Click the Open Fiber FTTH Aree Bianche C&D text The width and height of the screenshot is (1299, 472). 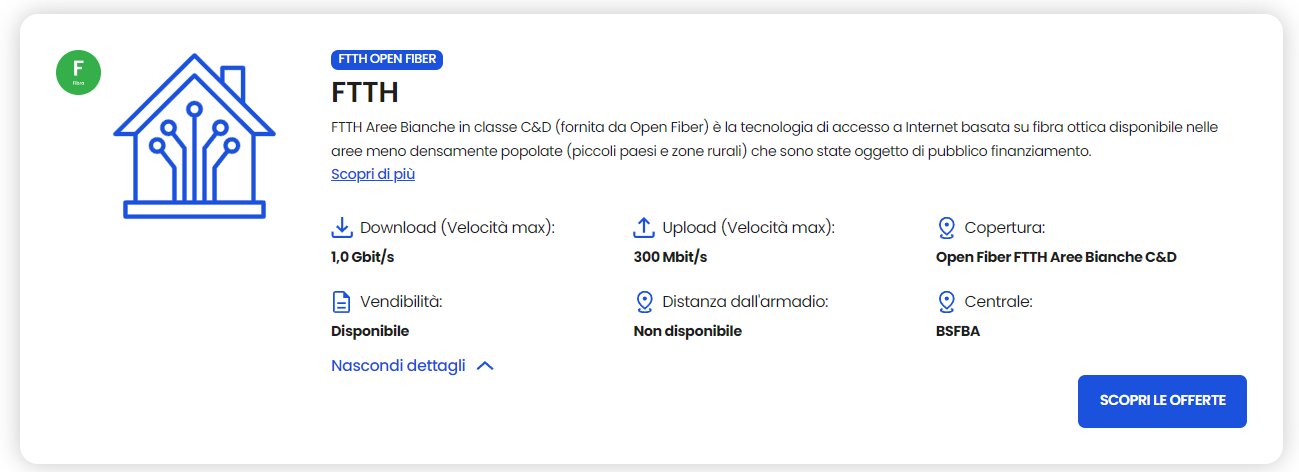pyautogui.click(x=1056, y=257)
